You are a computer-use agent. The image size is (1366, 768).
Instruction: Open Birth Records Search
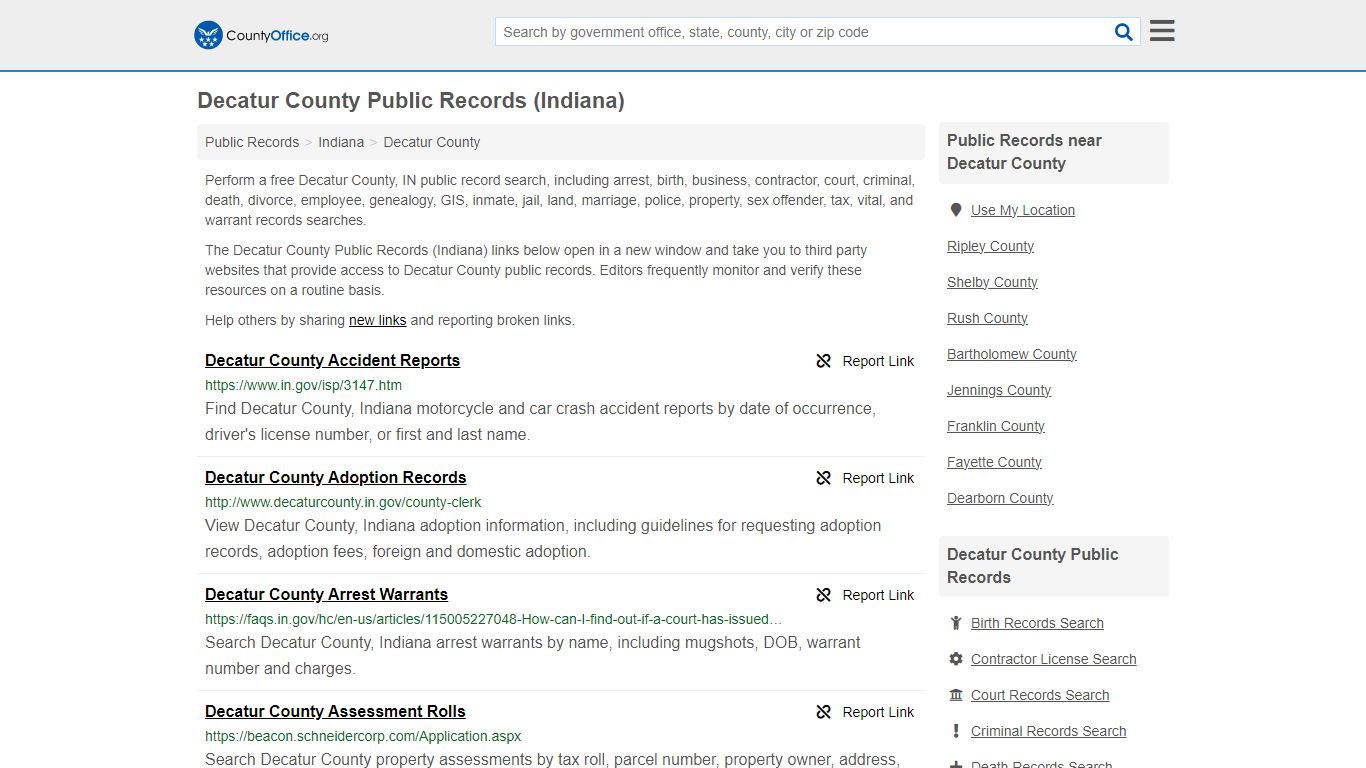(x=1037, y=623)
